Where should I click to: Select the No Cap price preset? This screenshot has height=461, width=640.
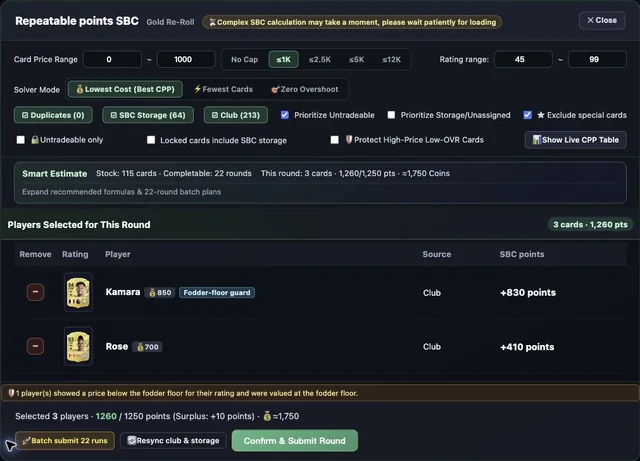[x=244, y=60]
